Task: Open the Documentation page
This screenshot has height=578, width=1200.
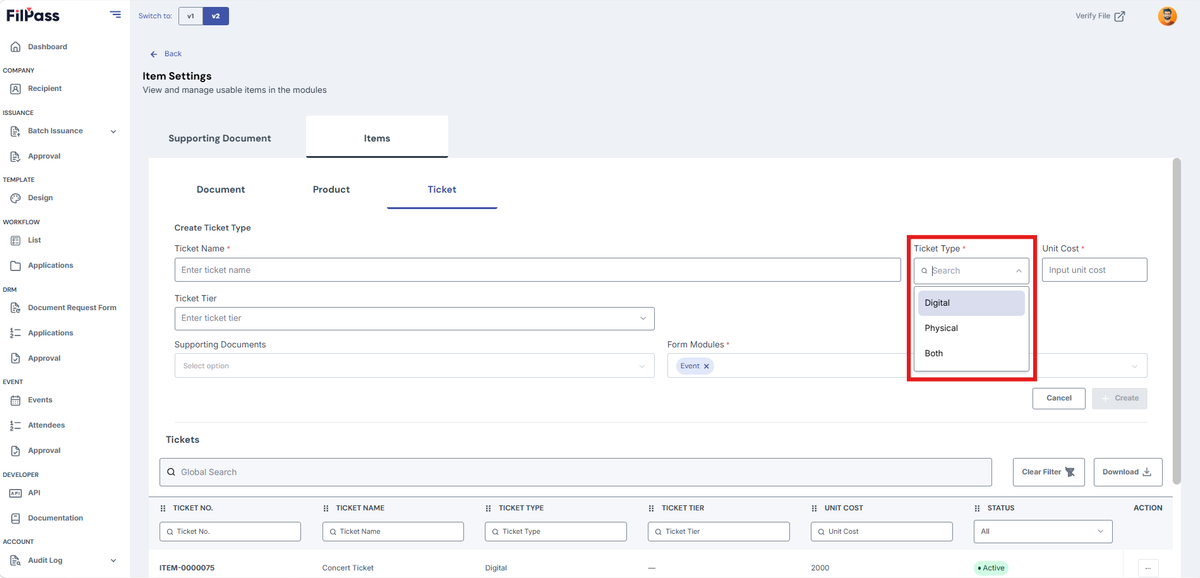Action: [x=55, y=518]
